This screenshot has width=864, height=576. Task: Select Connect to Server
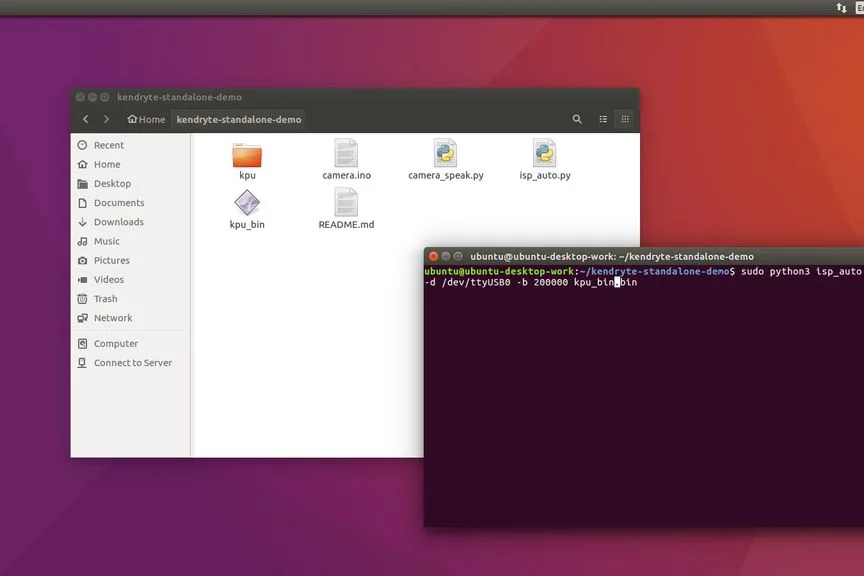[x=131, y=363]
